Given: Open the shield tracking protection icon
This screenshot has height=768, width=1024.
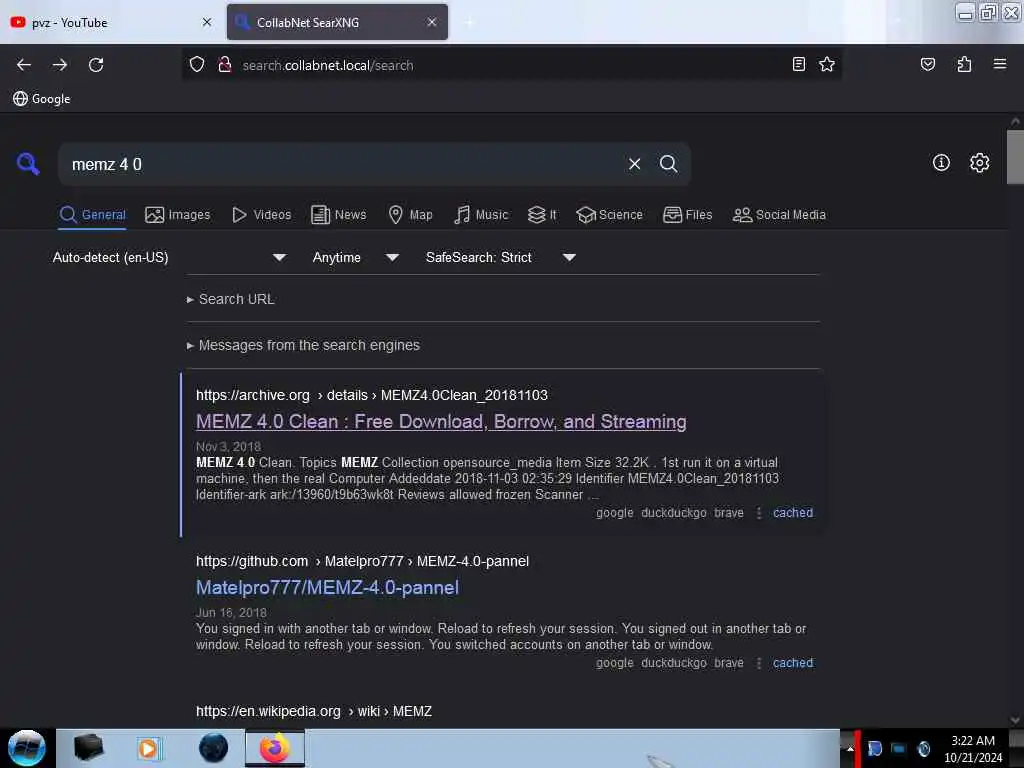Looking at the screenshot, I should (x=197, y=65).
